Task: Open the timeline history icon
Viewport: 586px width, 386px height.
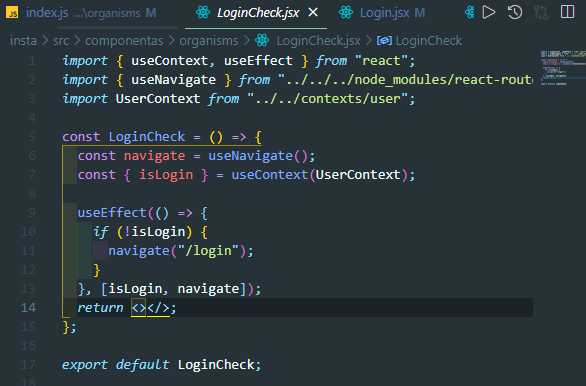Action: pos(515,12)
